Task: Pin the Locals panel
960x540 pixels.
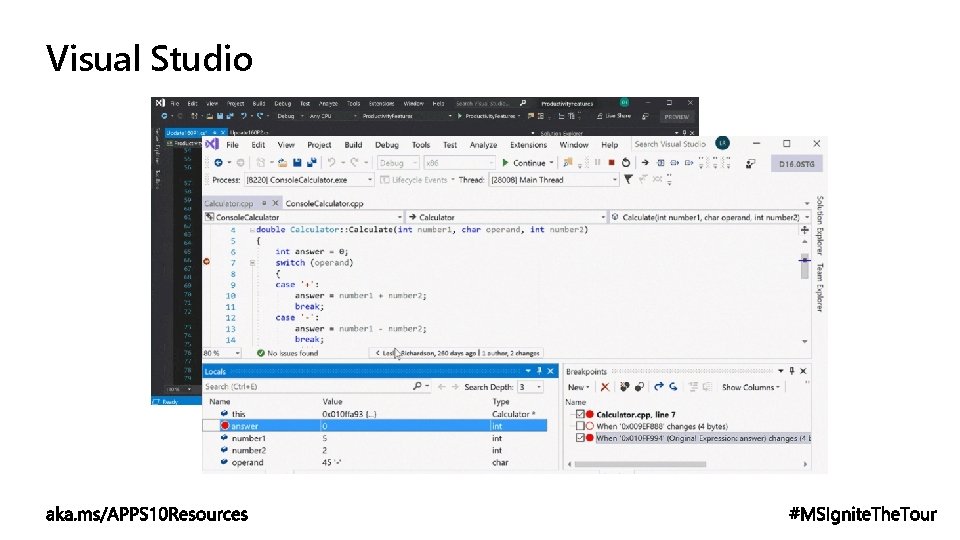Action: coord(539,371)
